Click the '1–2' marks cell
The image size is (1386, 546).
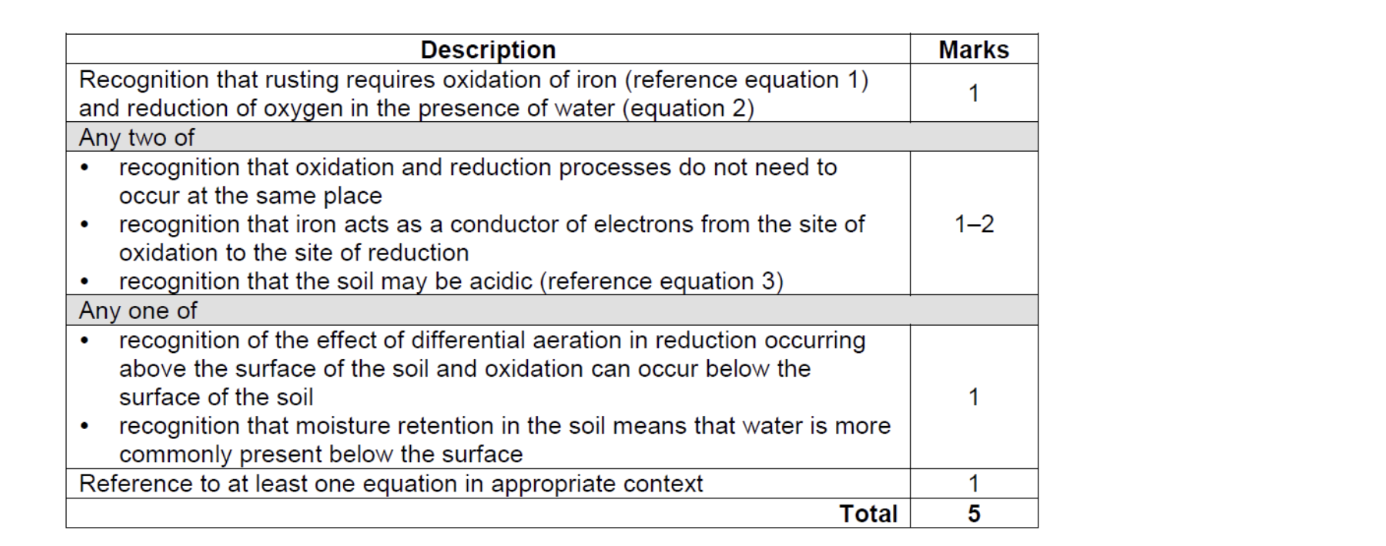click(973, 224)
